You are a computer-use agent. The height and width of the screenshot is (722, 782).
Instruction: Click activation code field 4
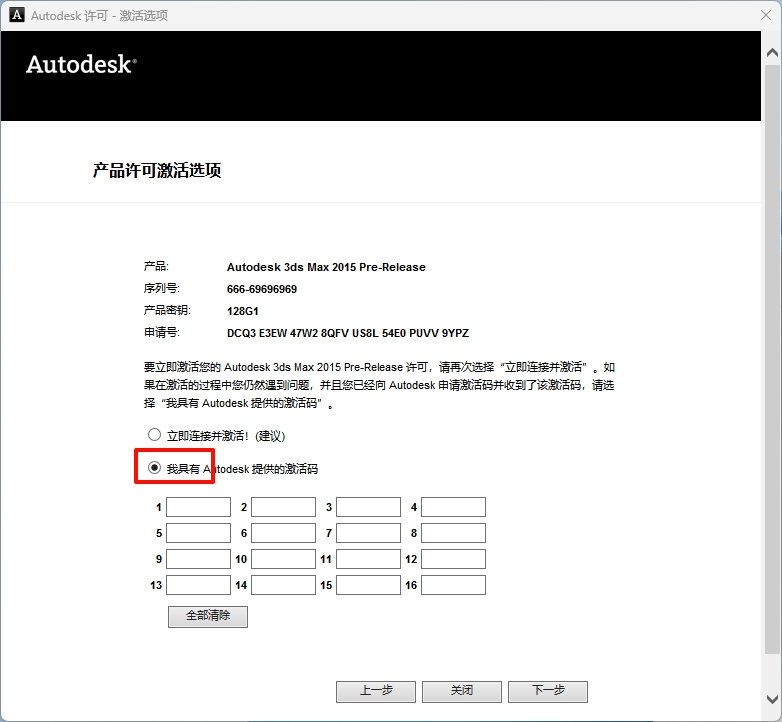click(453, 508)
